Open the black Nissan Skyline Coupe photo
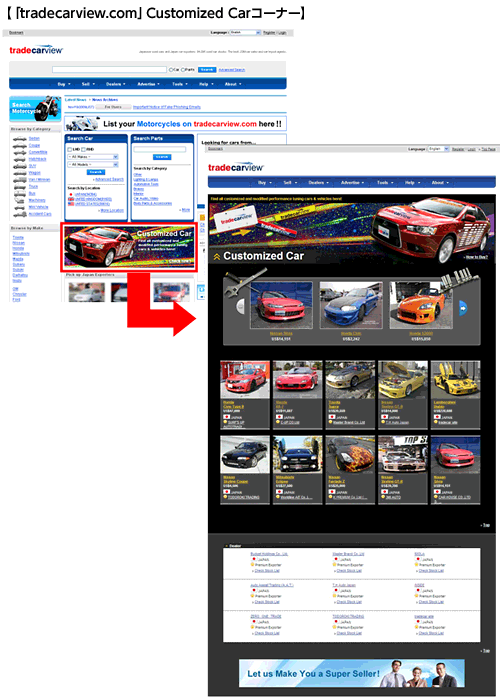The height and width of the screenshot is (700, 500). (x=245, y=455)
